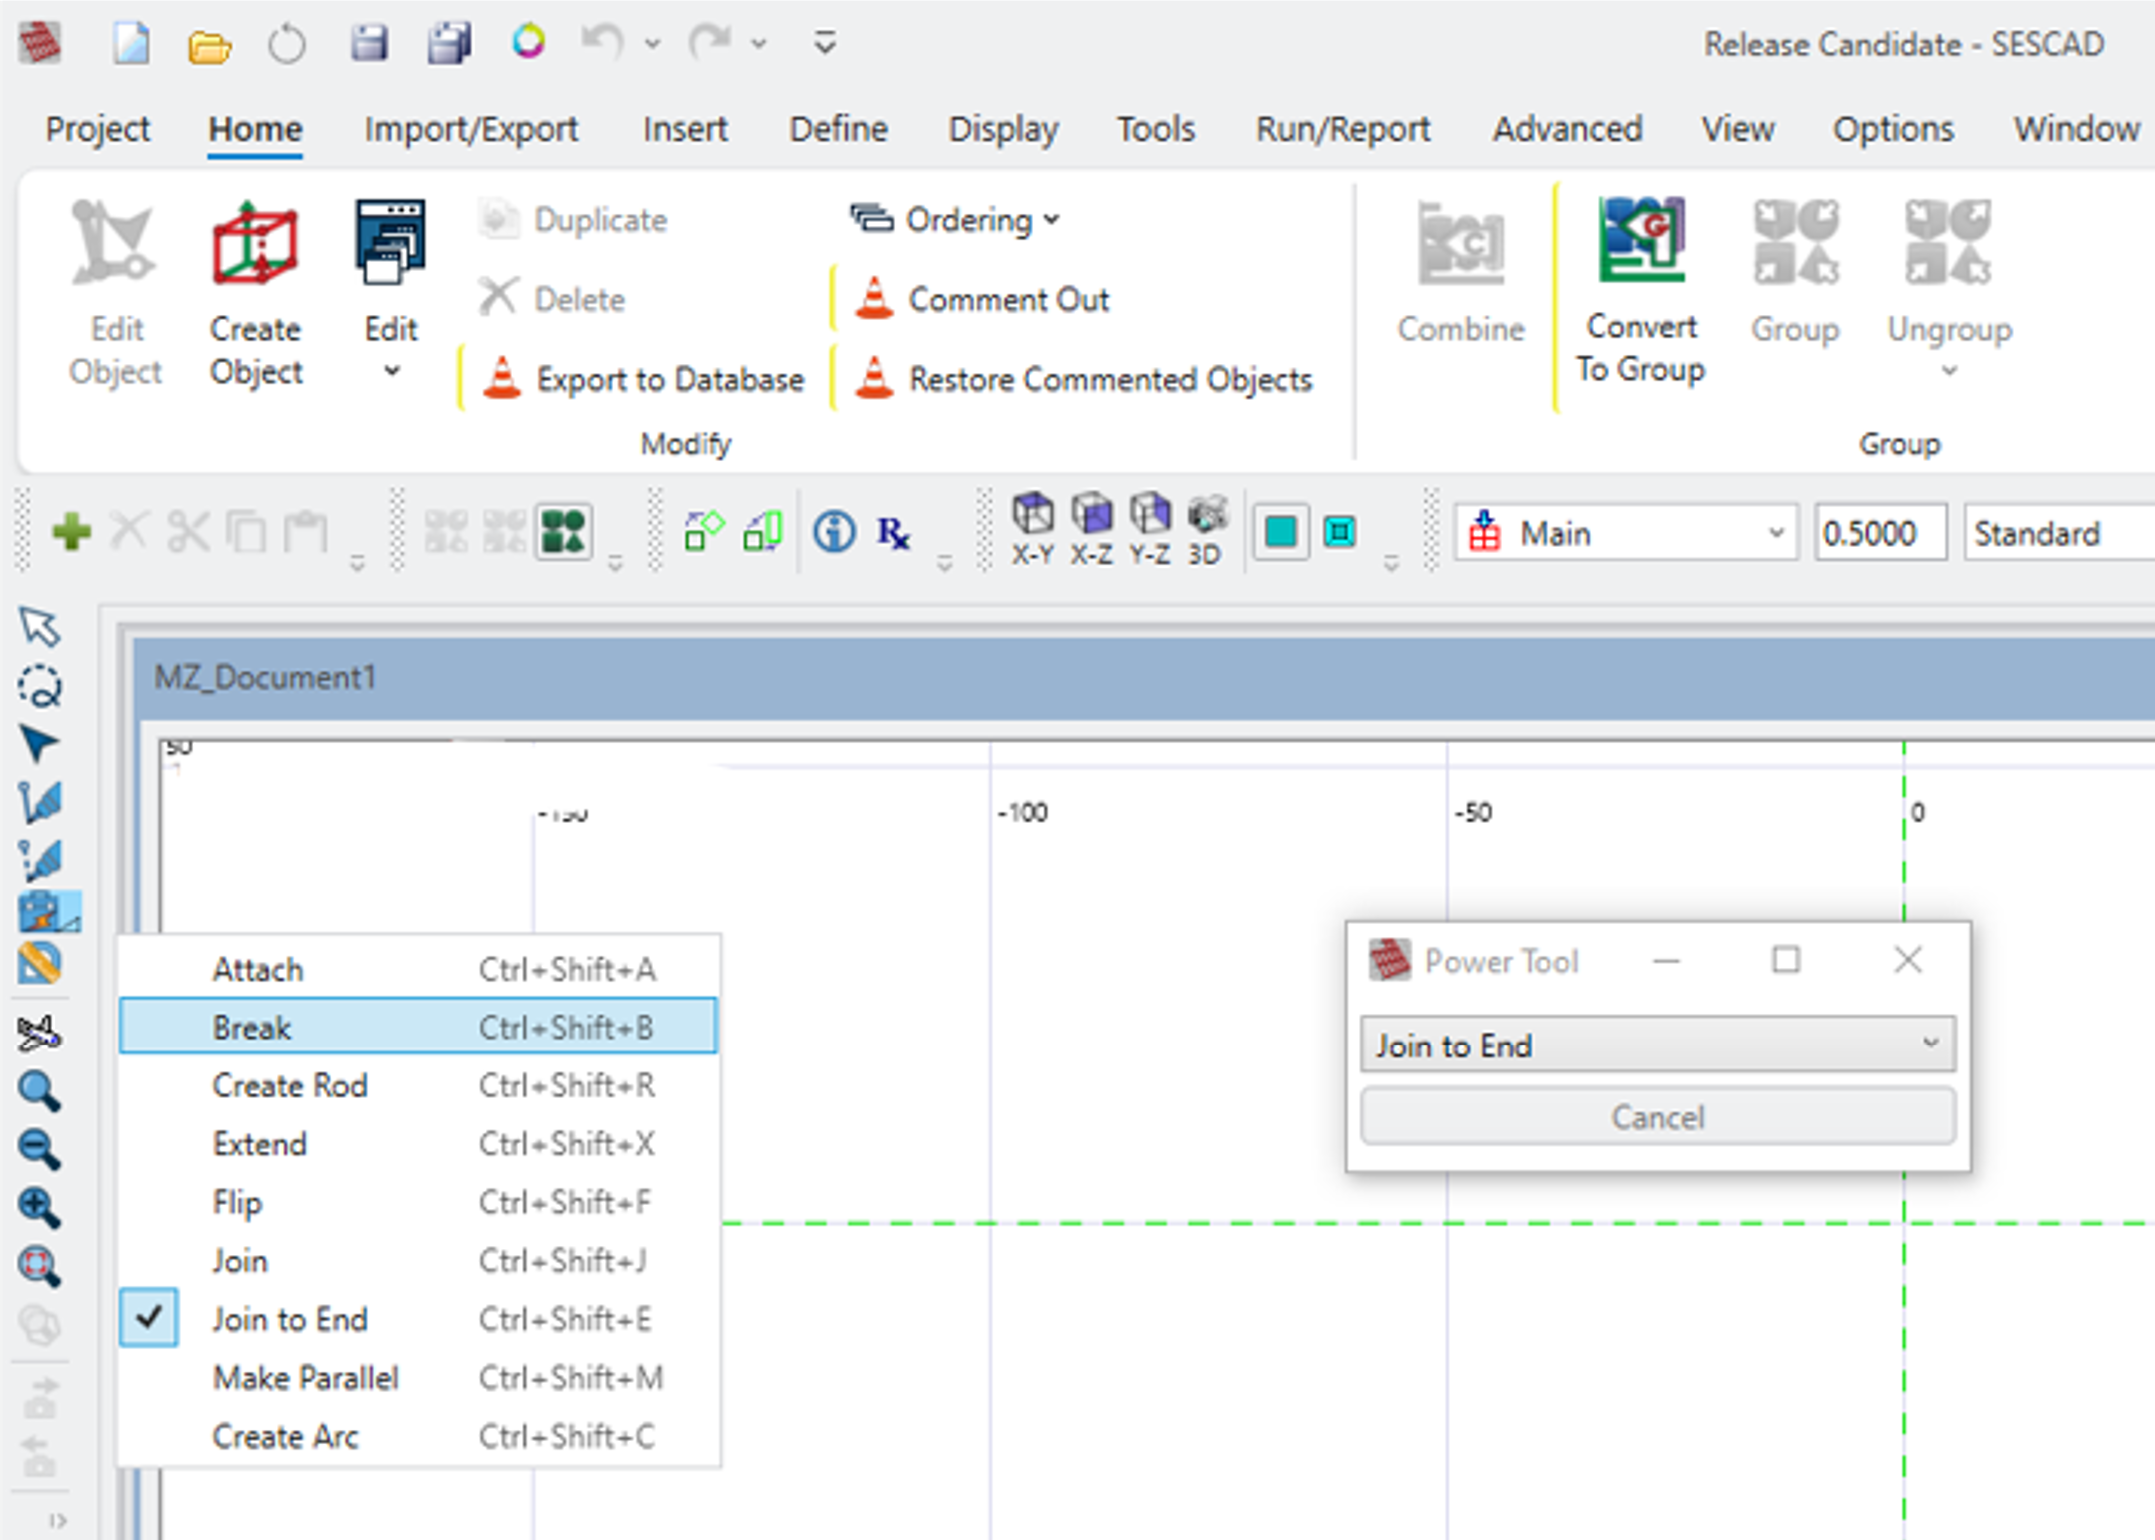This screenshot has height=1540, width=2155.
Task: Click the Redo arrow
Action: coord(709,42)
